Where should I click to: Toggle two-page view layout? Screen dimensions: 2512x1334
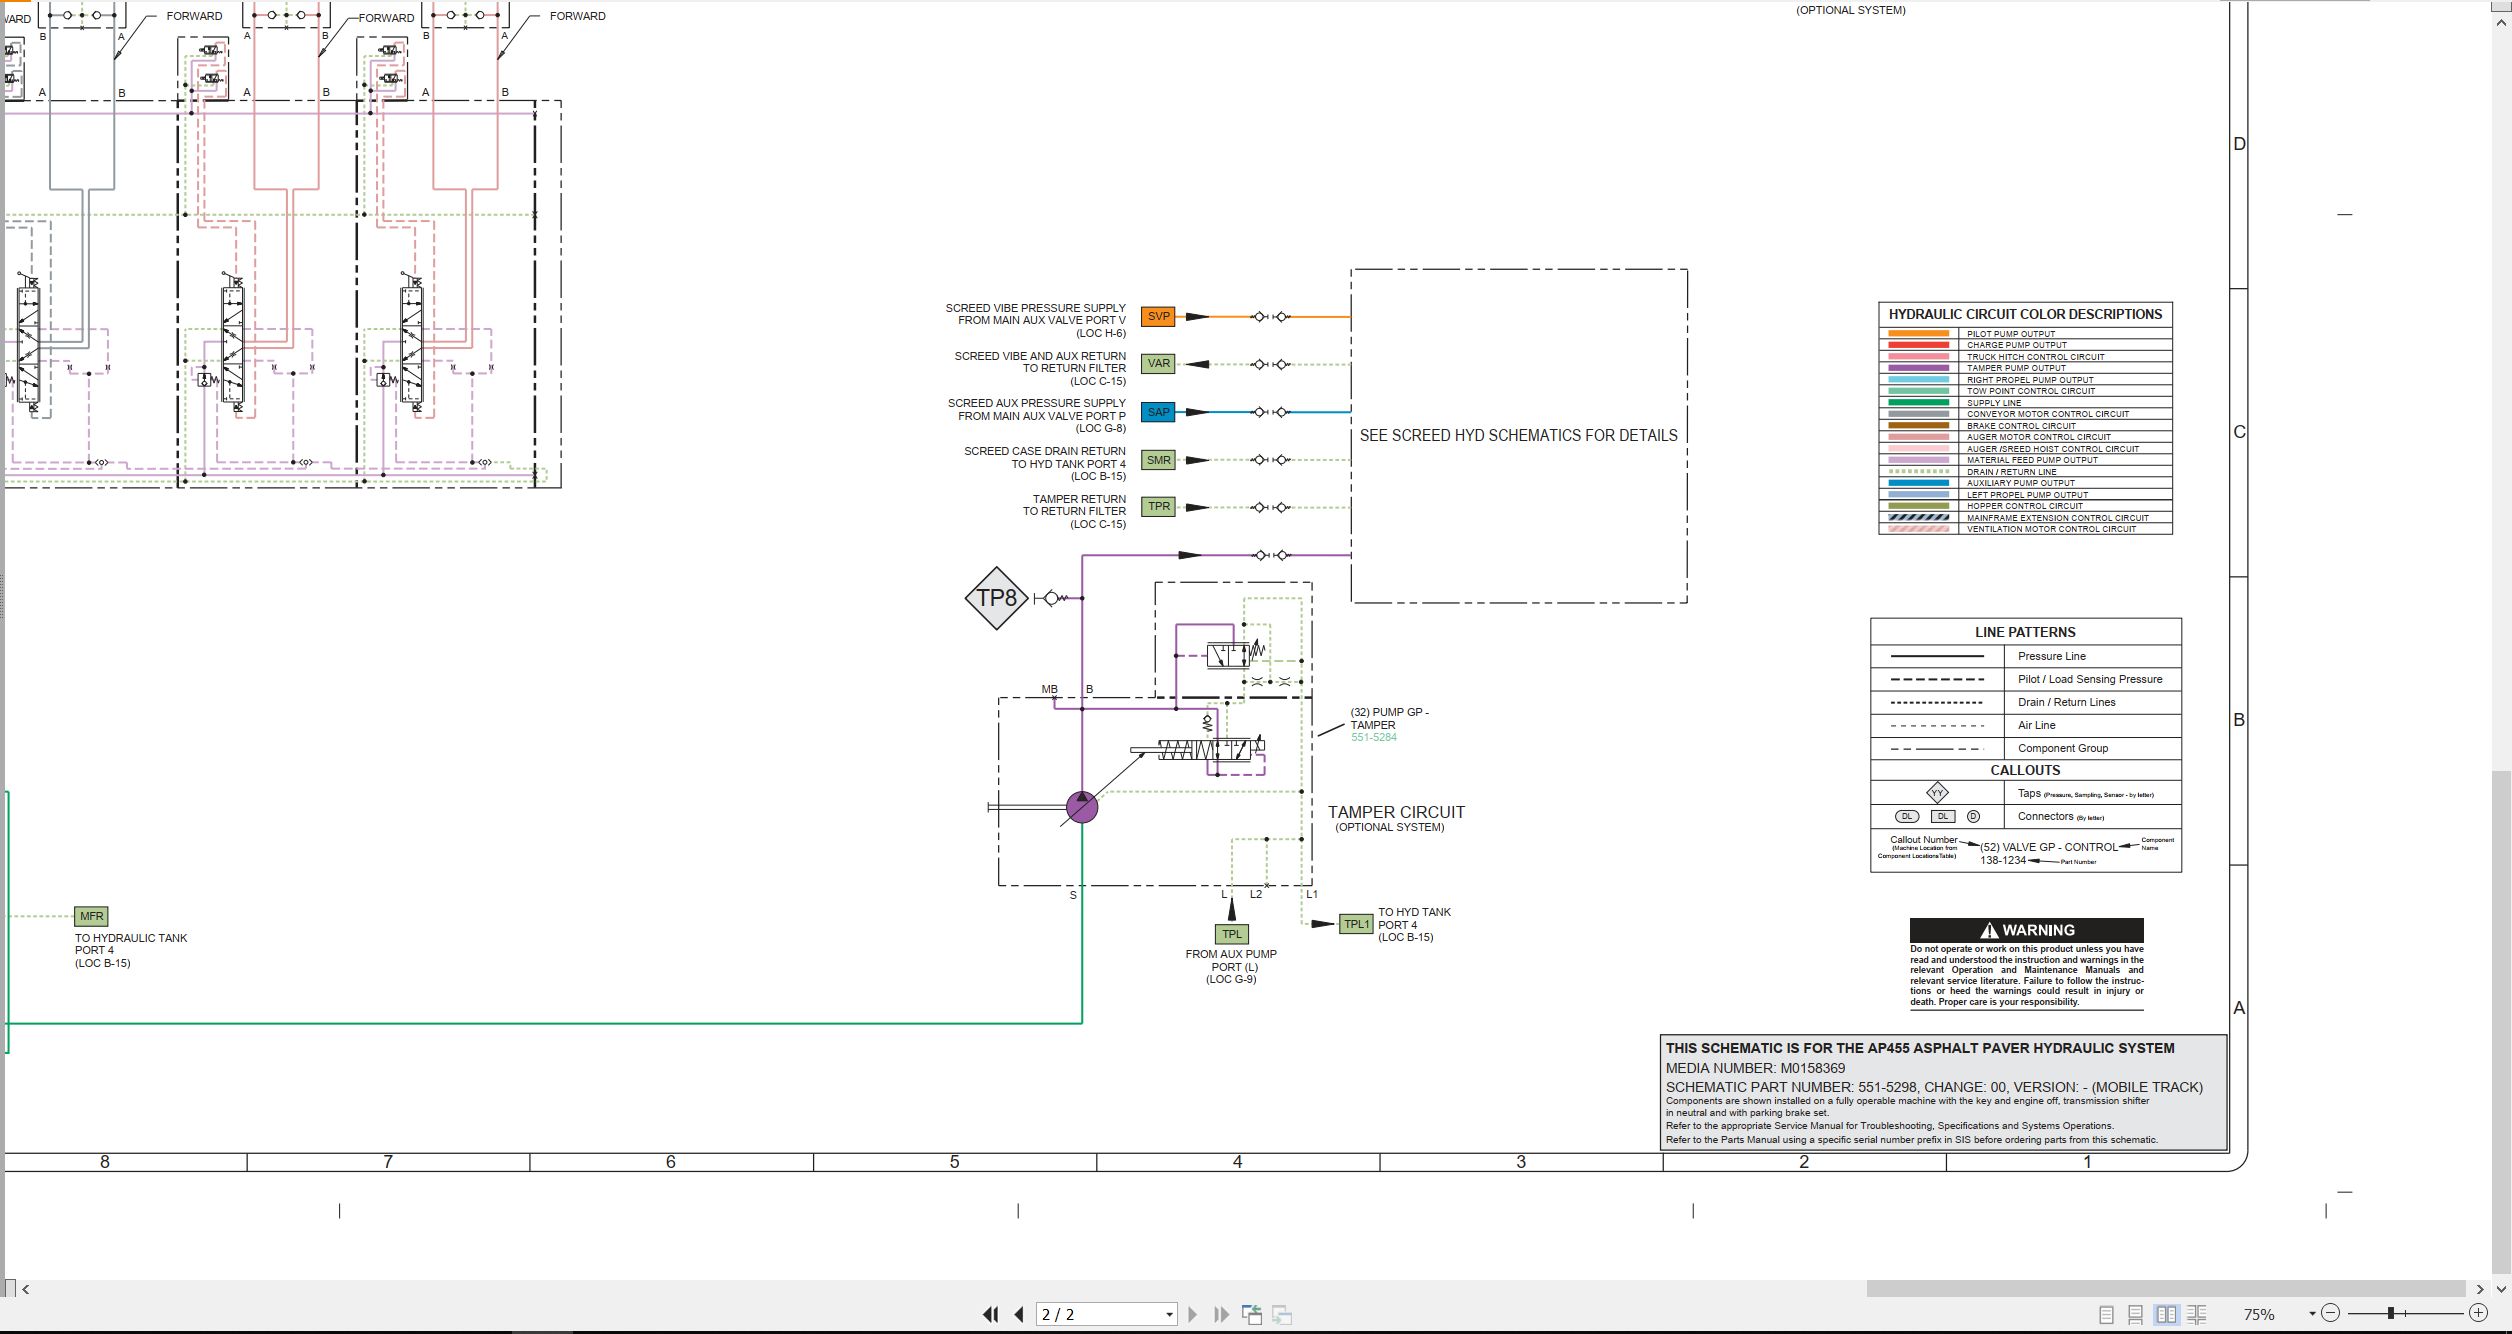(2167, 1314)
